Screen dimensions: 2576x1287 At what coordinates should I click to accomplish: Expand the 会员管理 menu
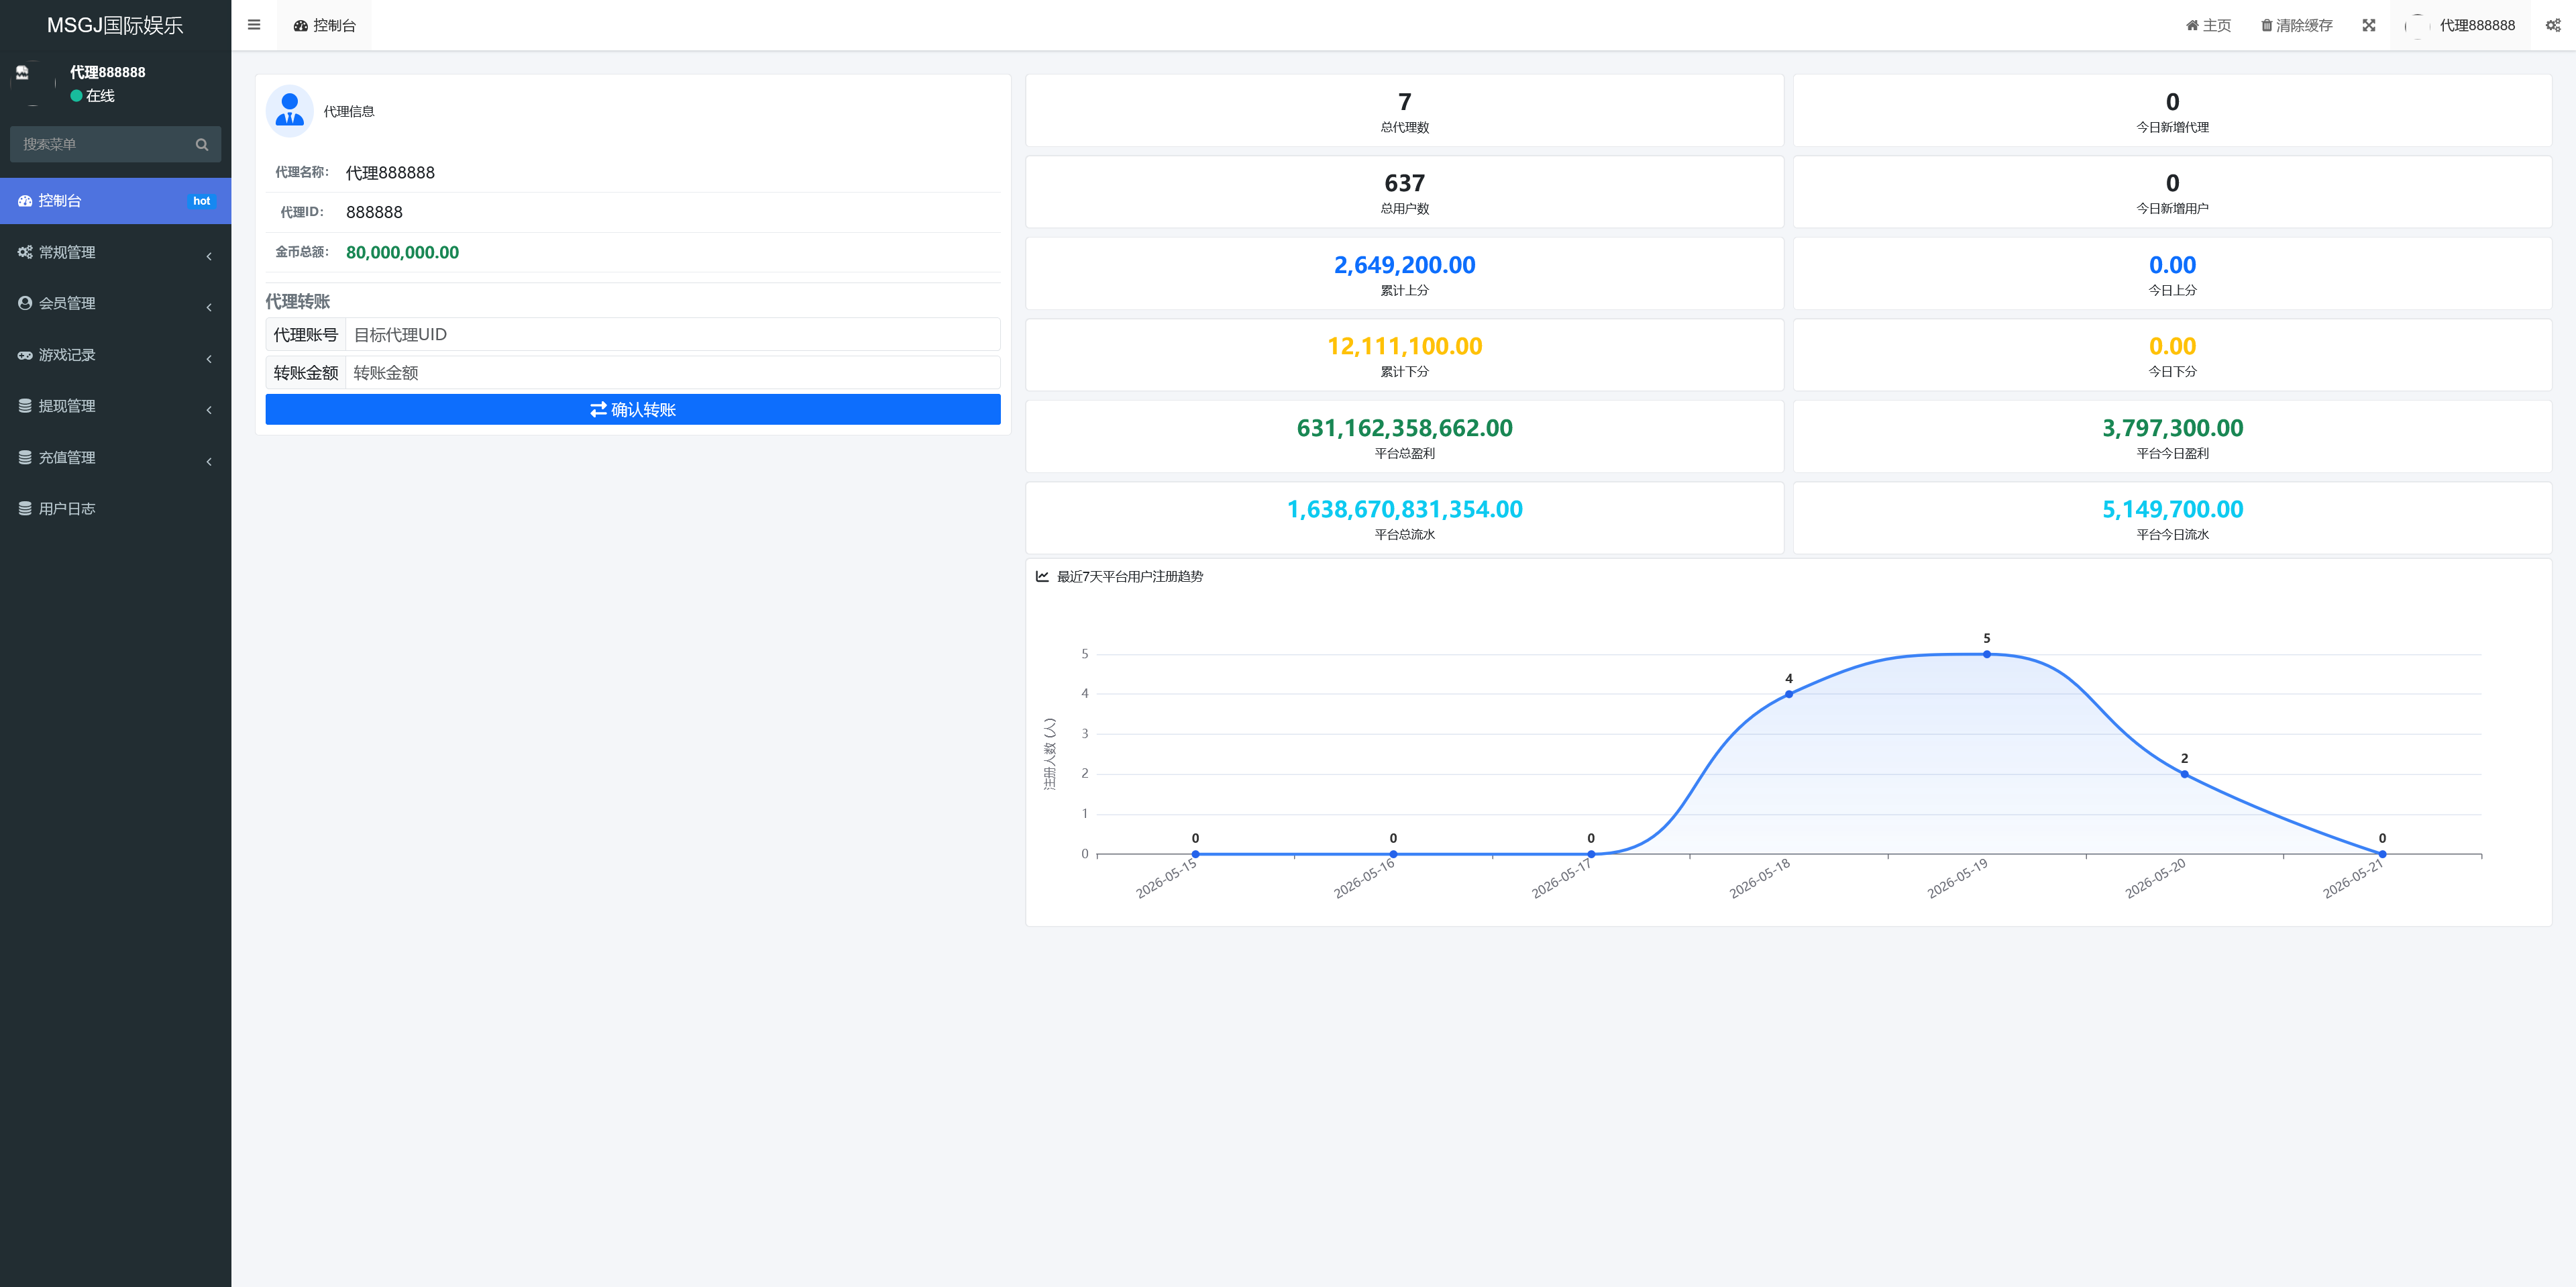[116, 303]
